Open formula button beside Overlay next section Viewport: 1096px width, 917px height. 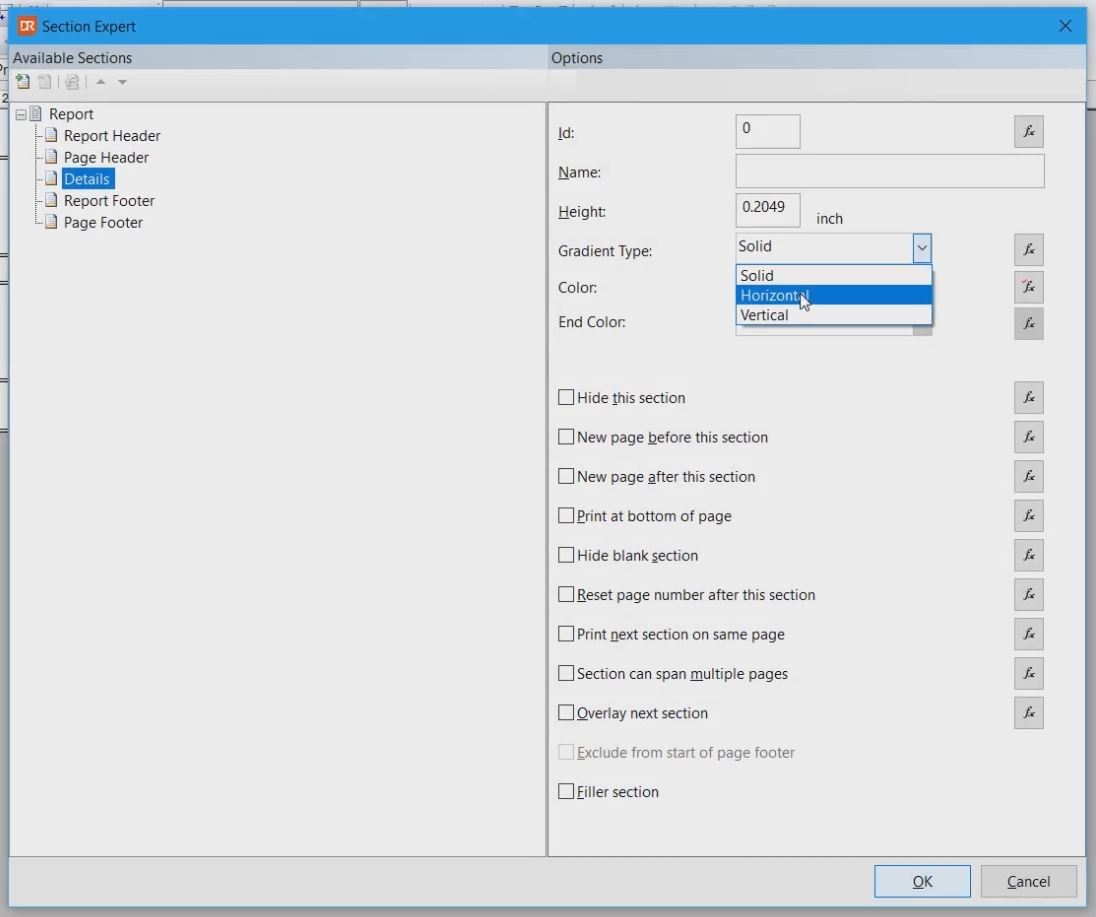pos(1028,713)
